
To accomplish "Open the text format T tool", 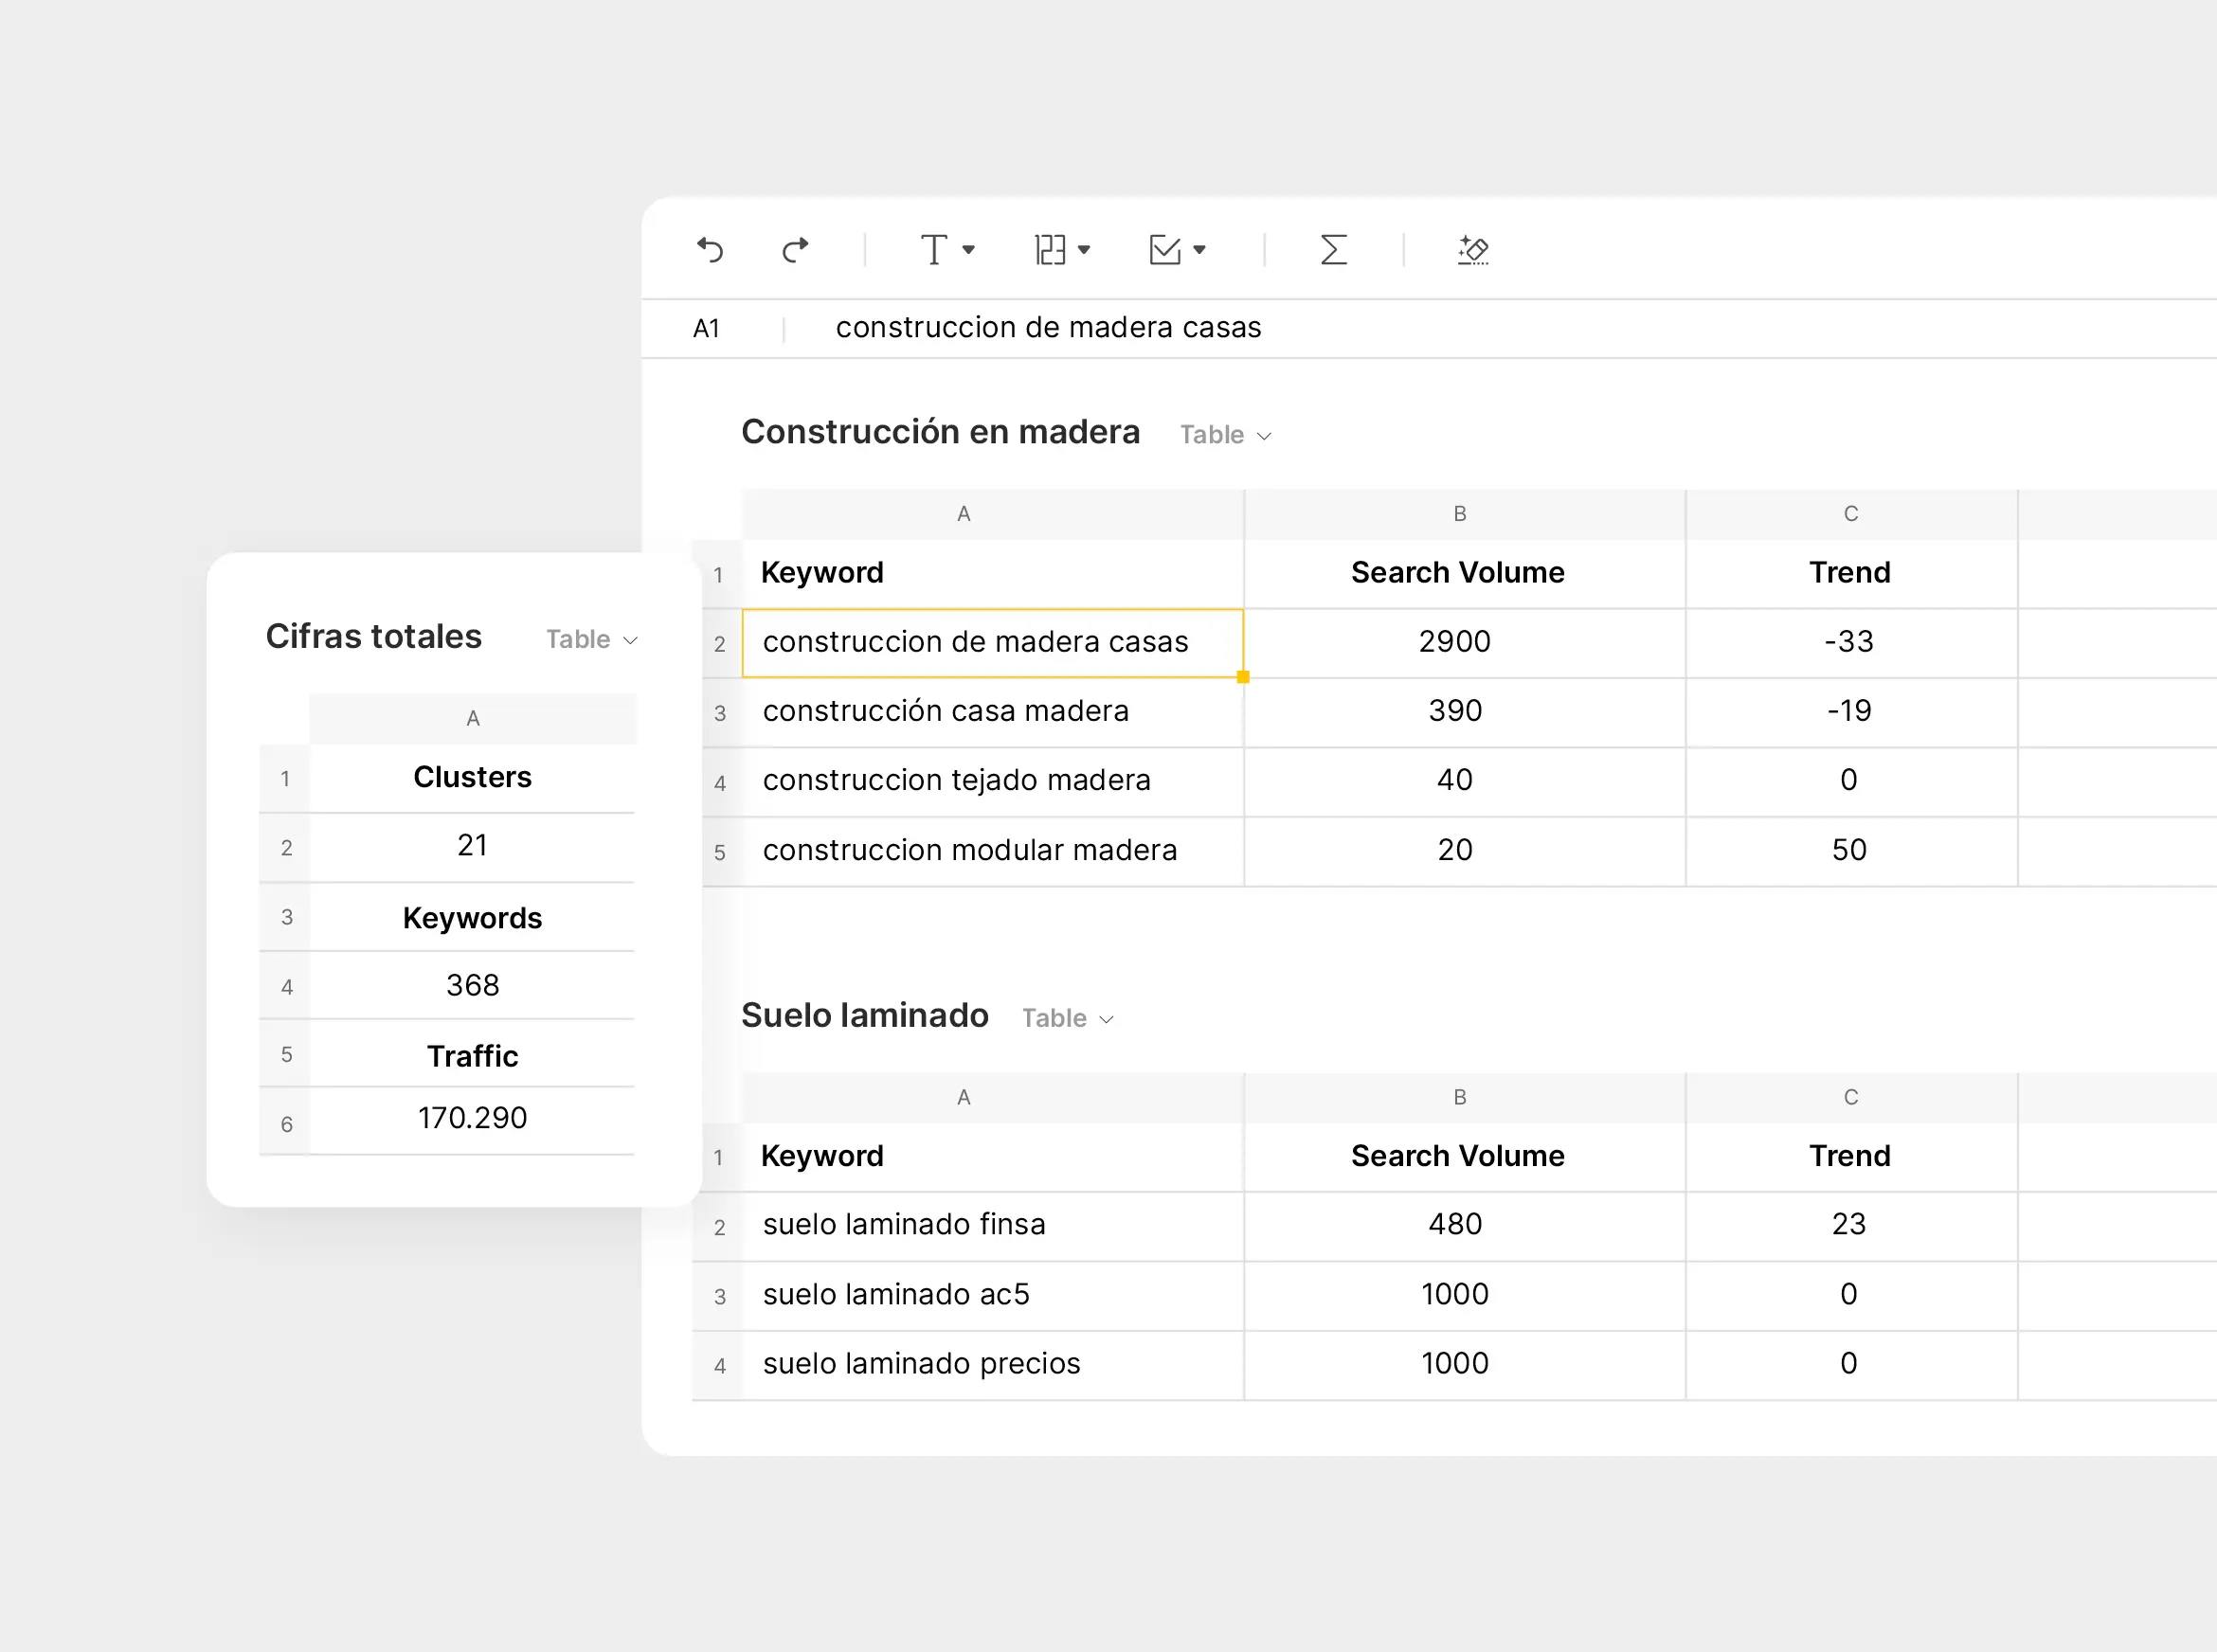I will click(934, 249).
